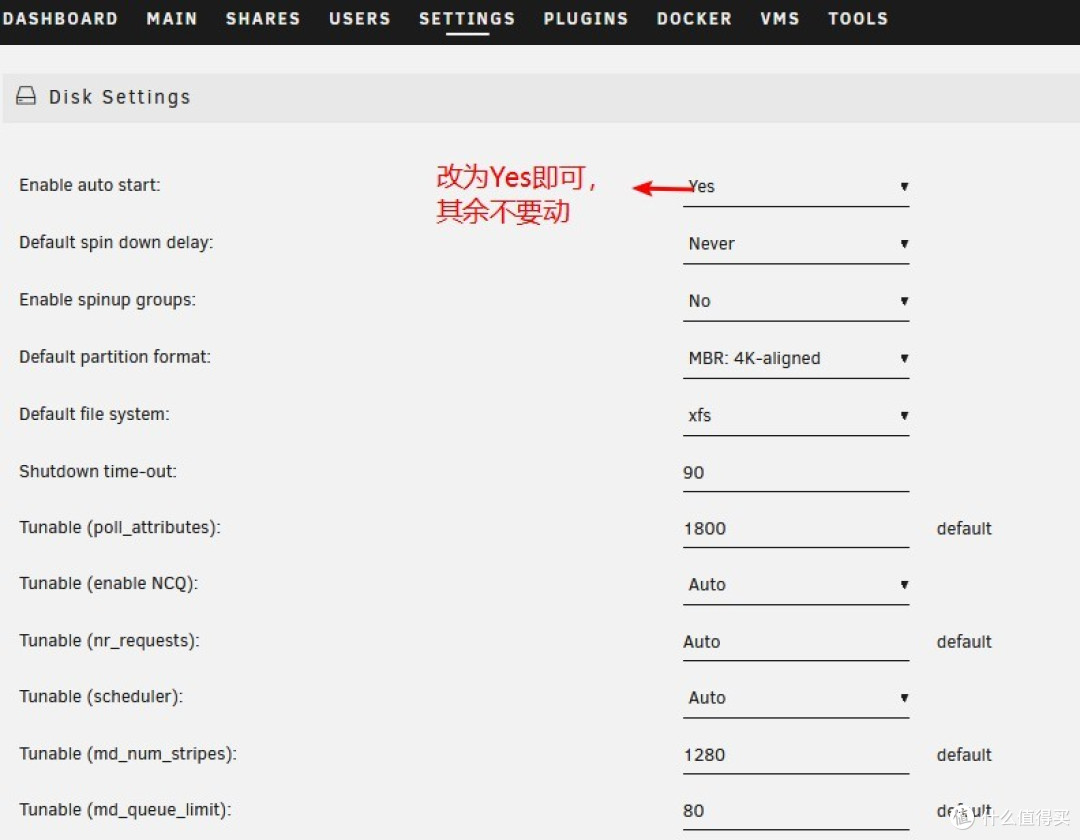Screen dimensions: 1080x840
Task: Go to the Tools tab
Action: pos(858,19)
